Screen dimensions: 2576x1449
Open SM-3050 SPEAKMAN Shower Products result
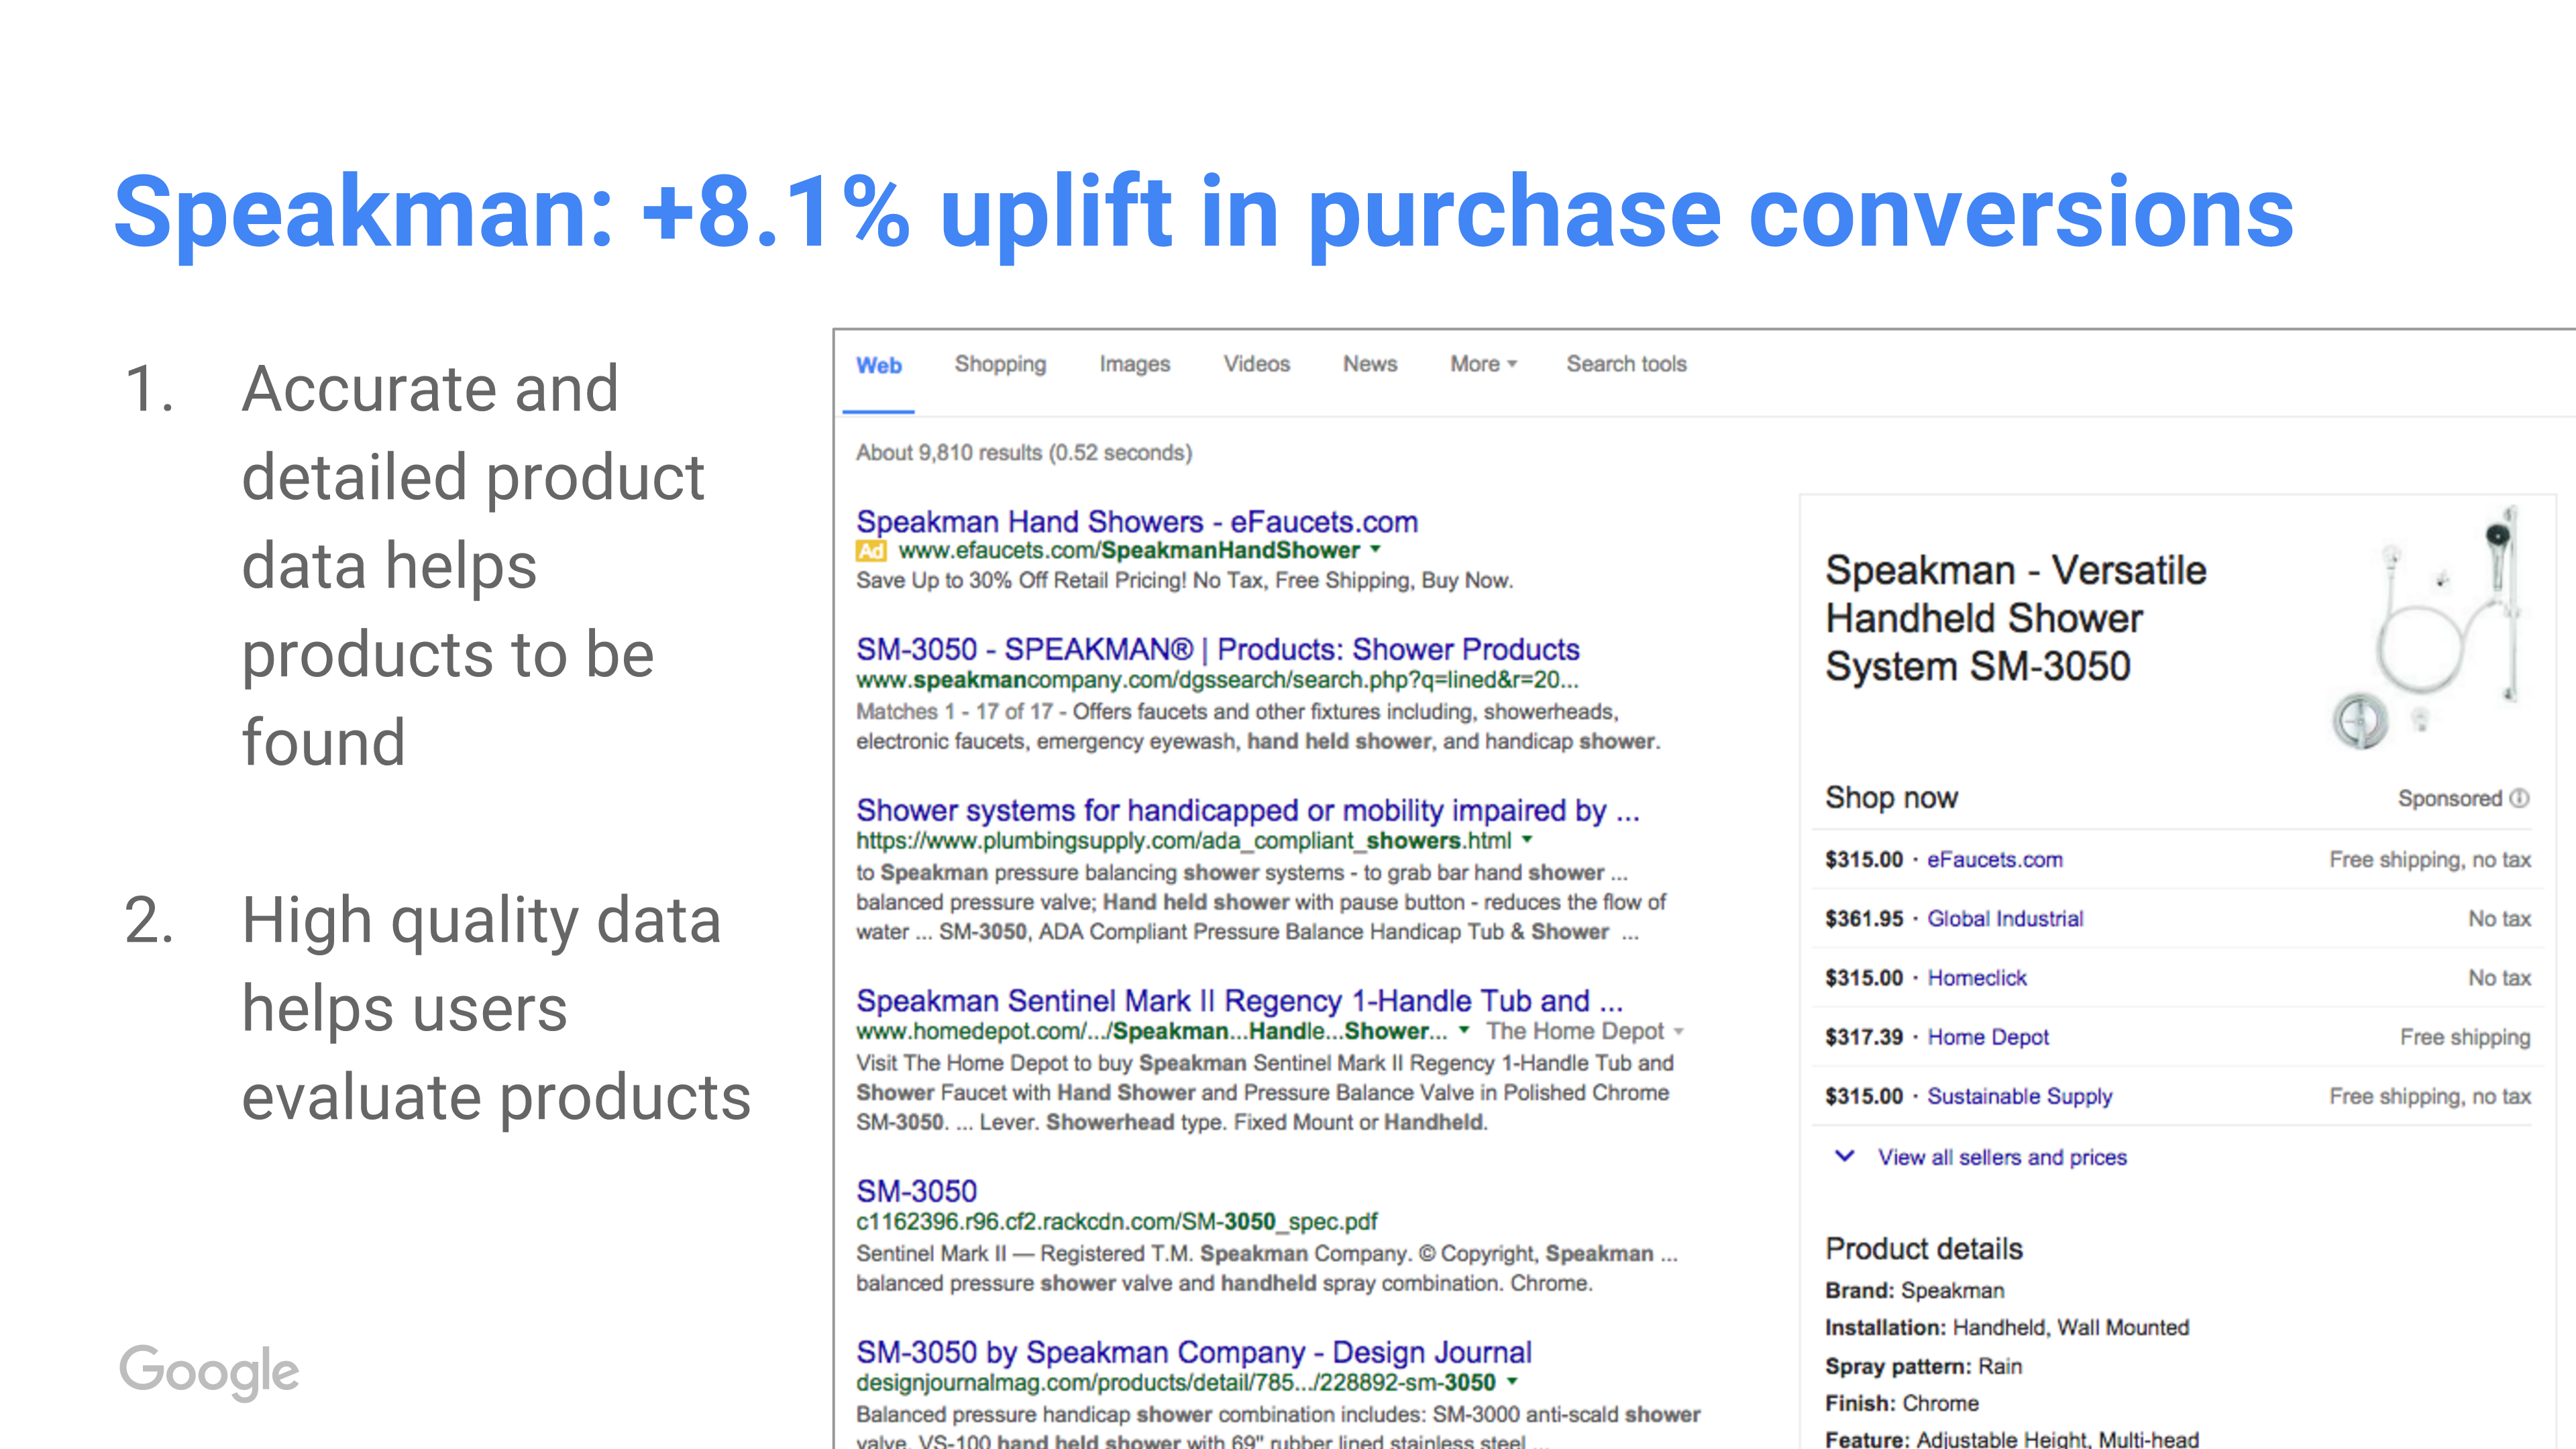(1217, 649)
